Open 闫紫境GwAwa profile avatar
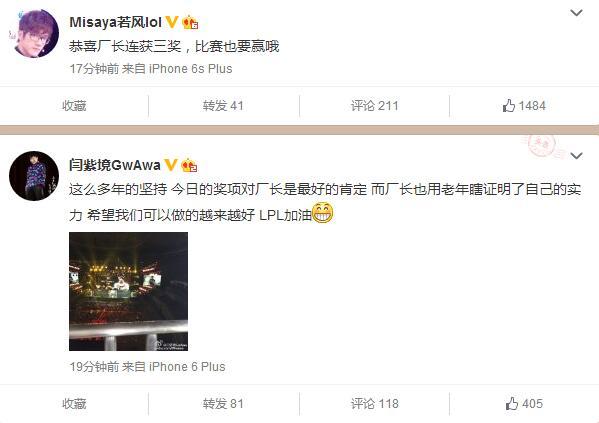Screen dimensions: 599x423 click(x=34, y=176)
